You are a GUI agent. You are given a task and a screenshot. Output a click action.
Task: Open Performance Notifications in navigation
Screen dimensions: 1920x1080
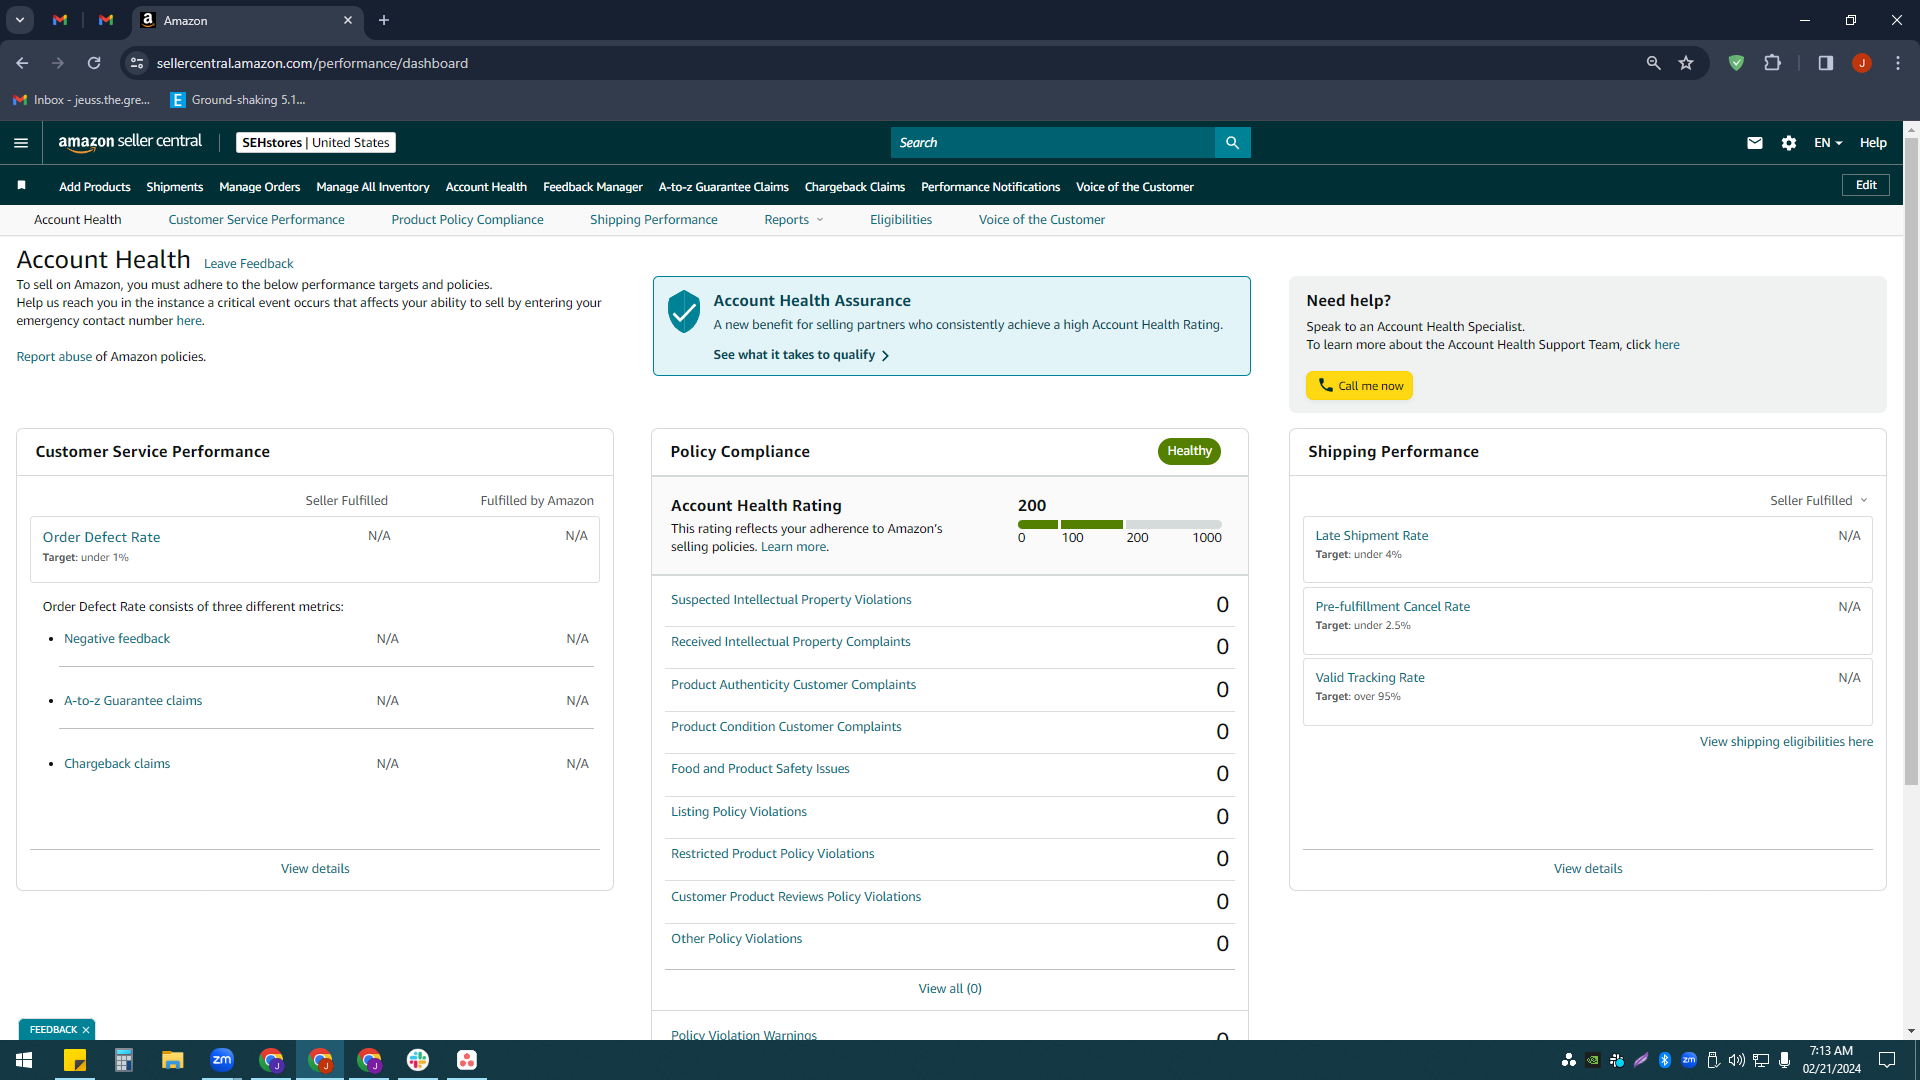coord(990,187)
